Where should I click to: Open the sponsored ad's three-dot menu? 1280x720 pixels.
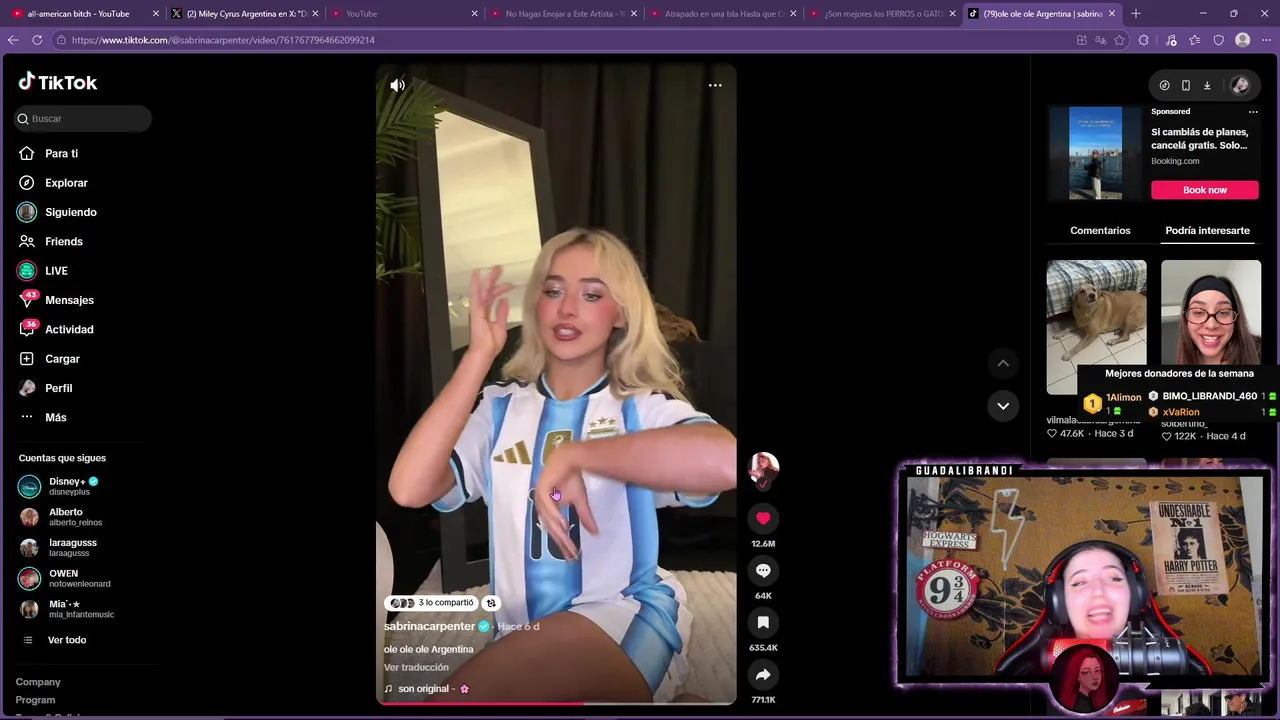point(1253,112)
